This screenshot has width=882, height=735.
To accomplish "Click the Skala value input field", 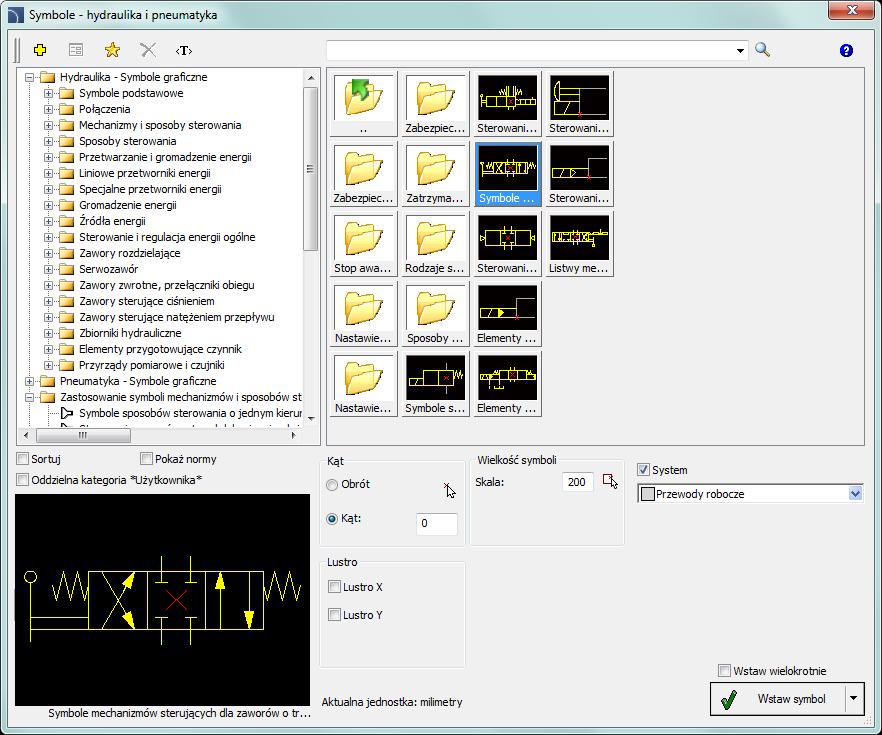I will pyautogui.click(x=577, y=482).
